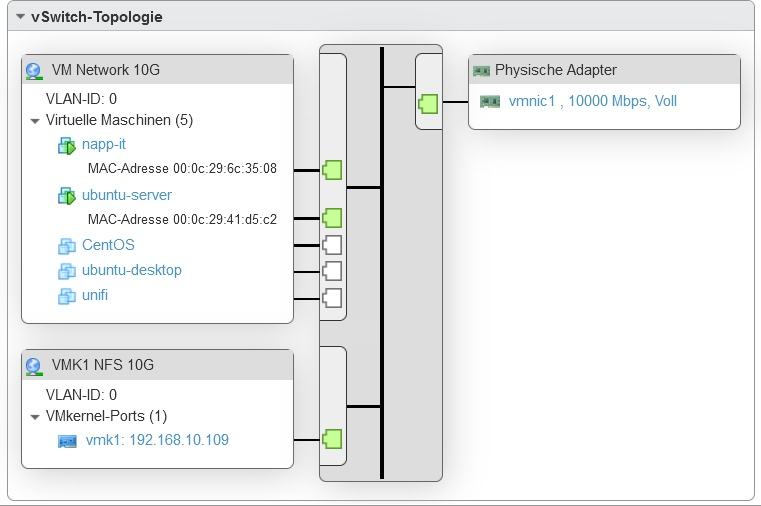
Task: Click the VMK1 NFS 10G port group icon
Action: tap(34, 366)
